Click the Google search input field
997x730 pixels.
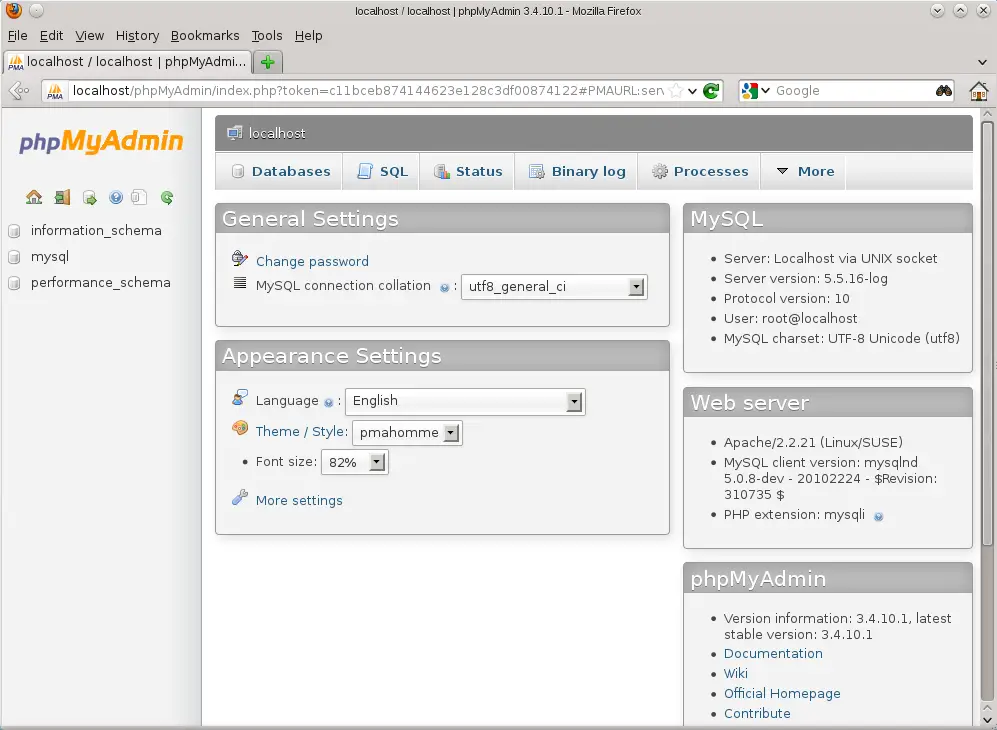pyautogui.click(x=853, y=91)
